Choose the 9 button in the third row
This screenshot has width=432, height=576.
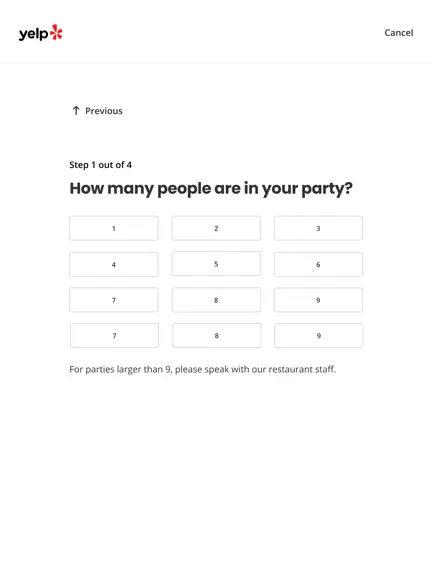tap(318, 300)
